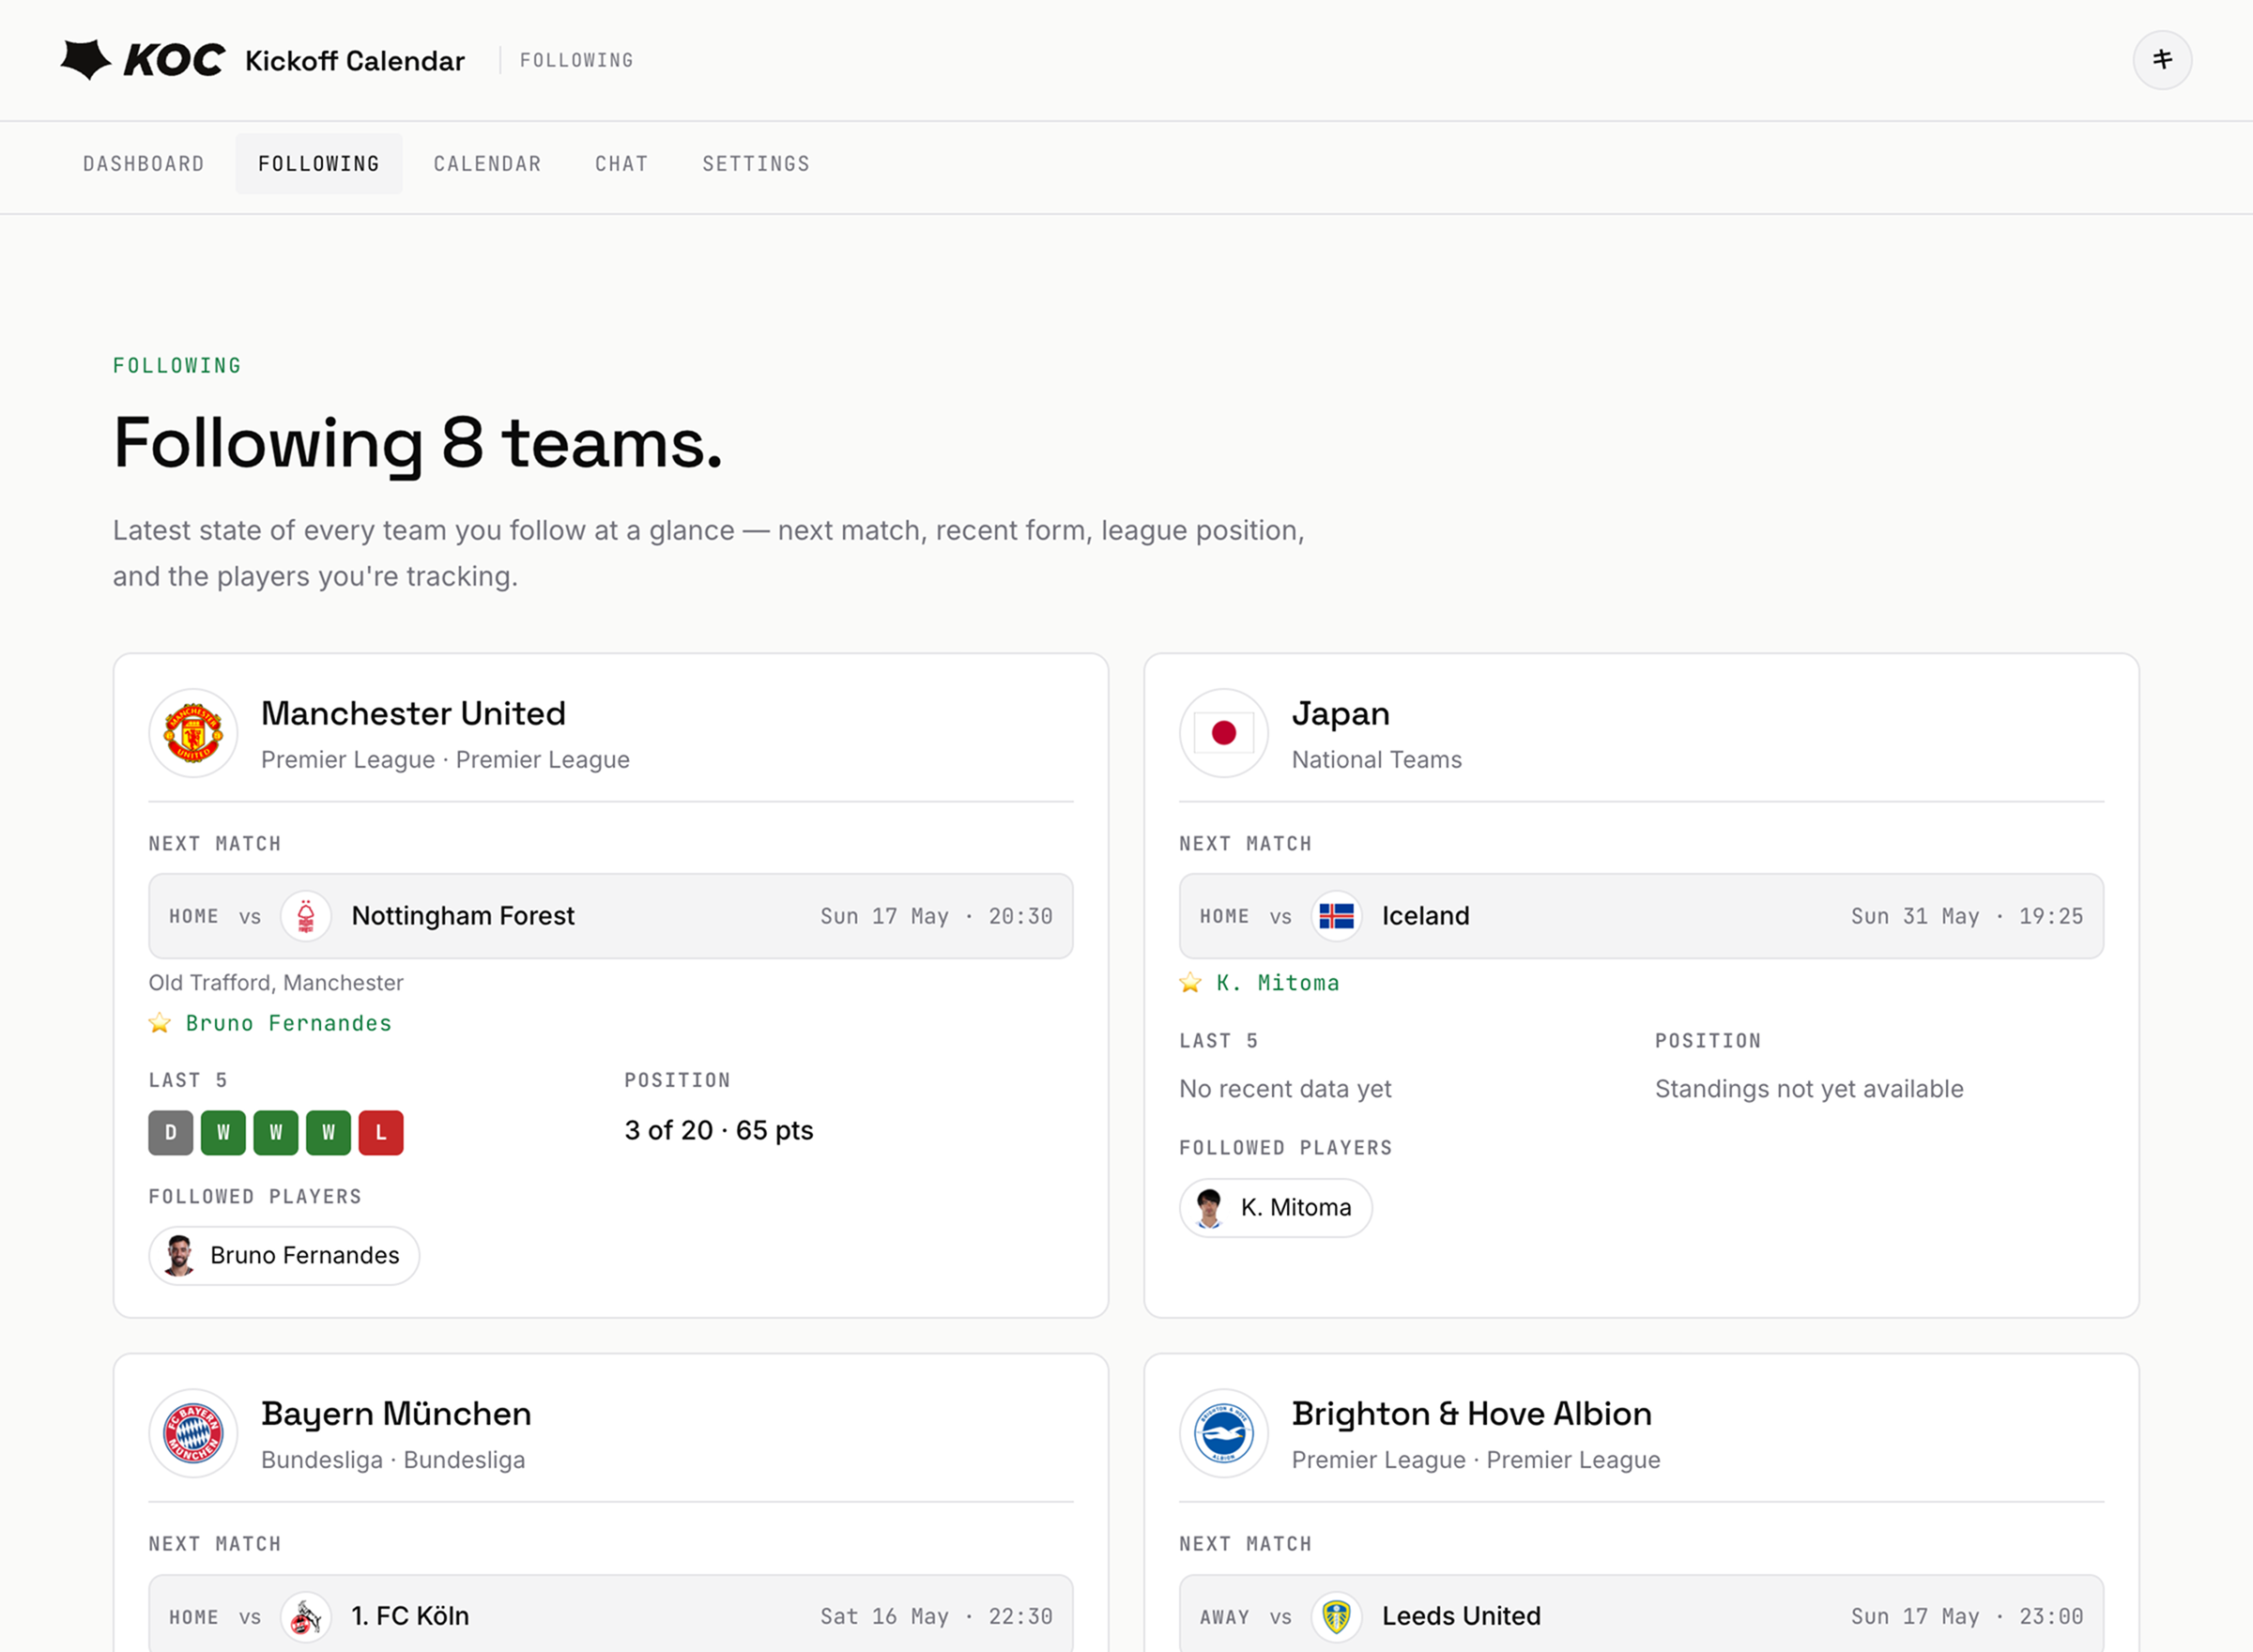Image resolution: width=2253 pixels, height=1652 pixels.
Task: Select the Following tab
Action: [319, 164]
